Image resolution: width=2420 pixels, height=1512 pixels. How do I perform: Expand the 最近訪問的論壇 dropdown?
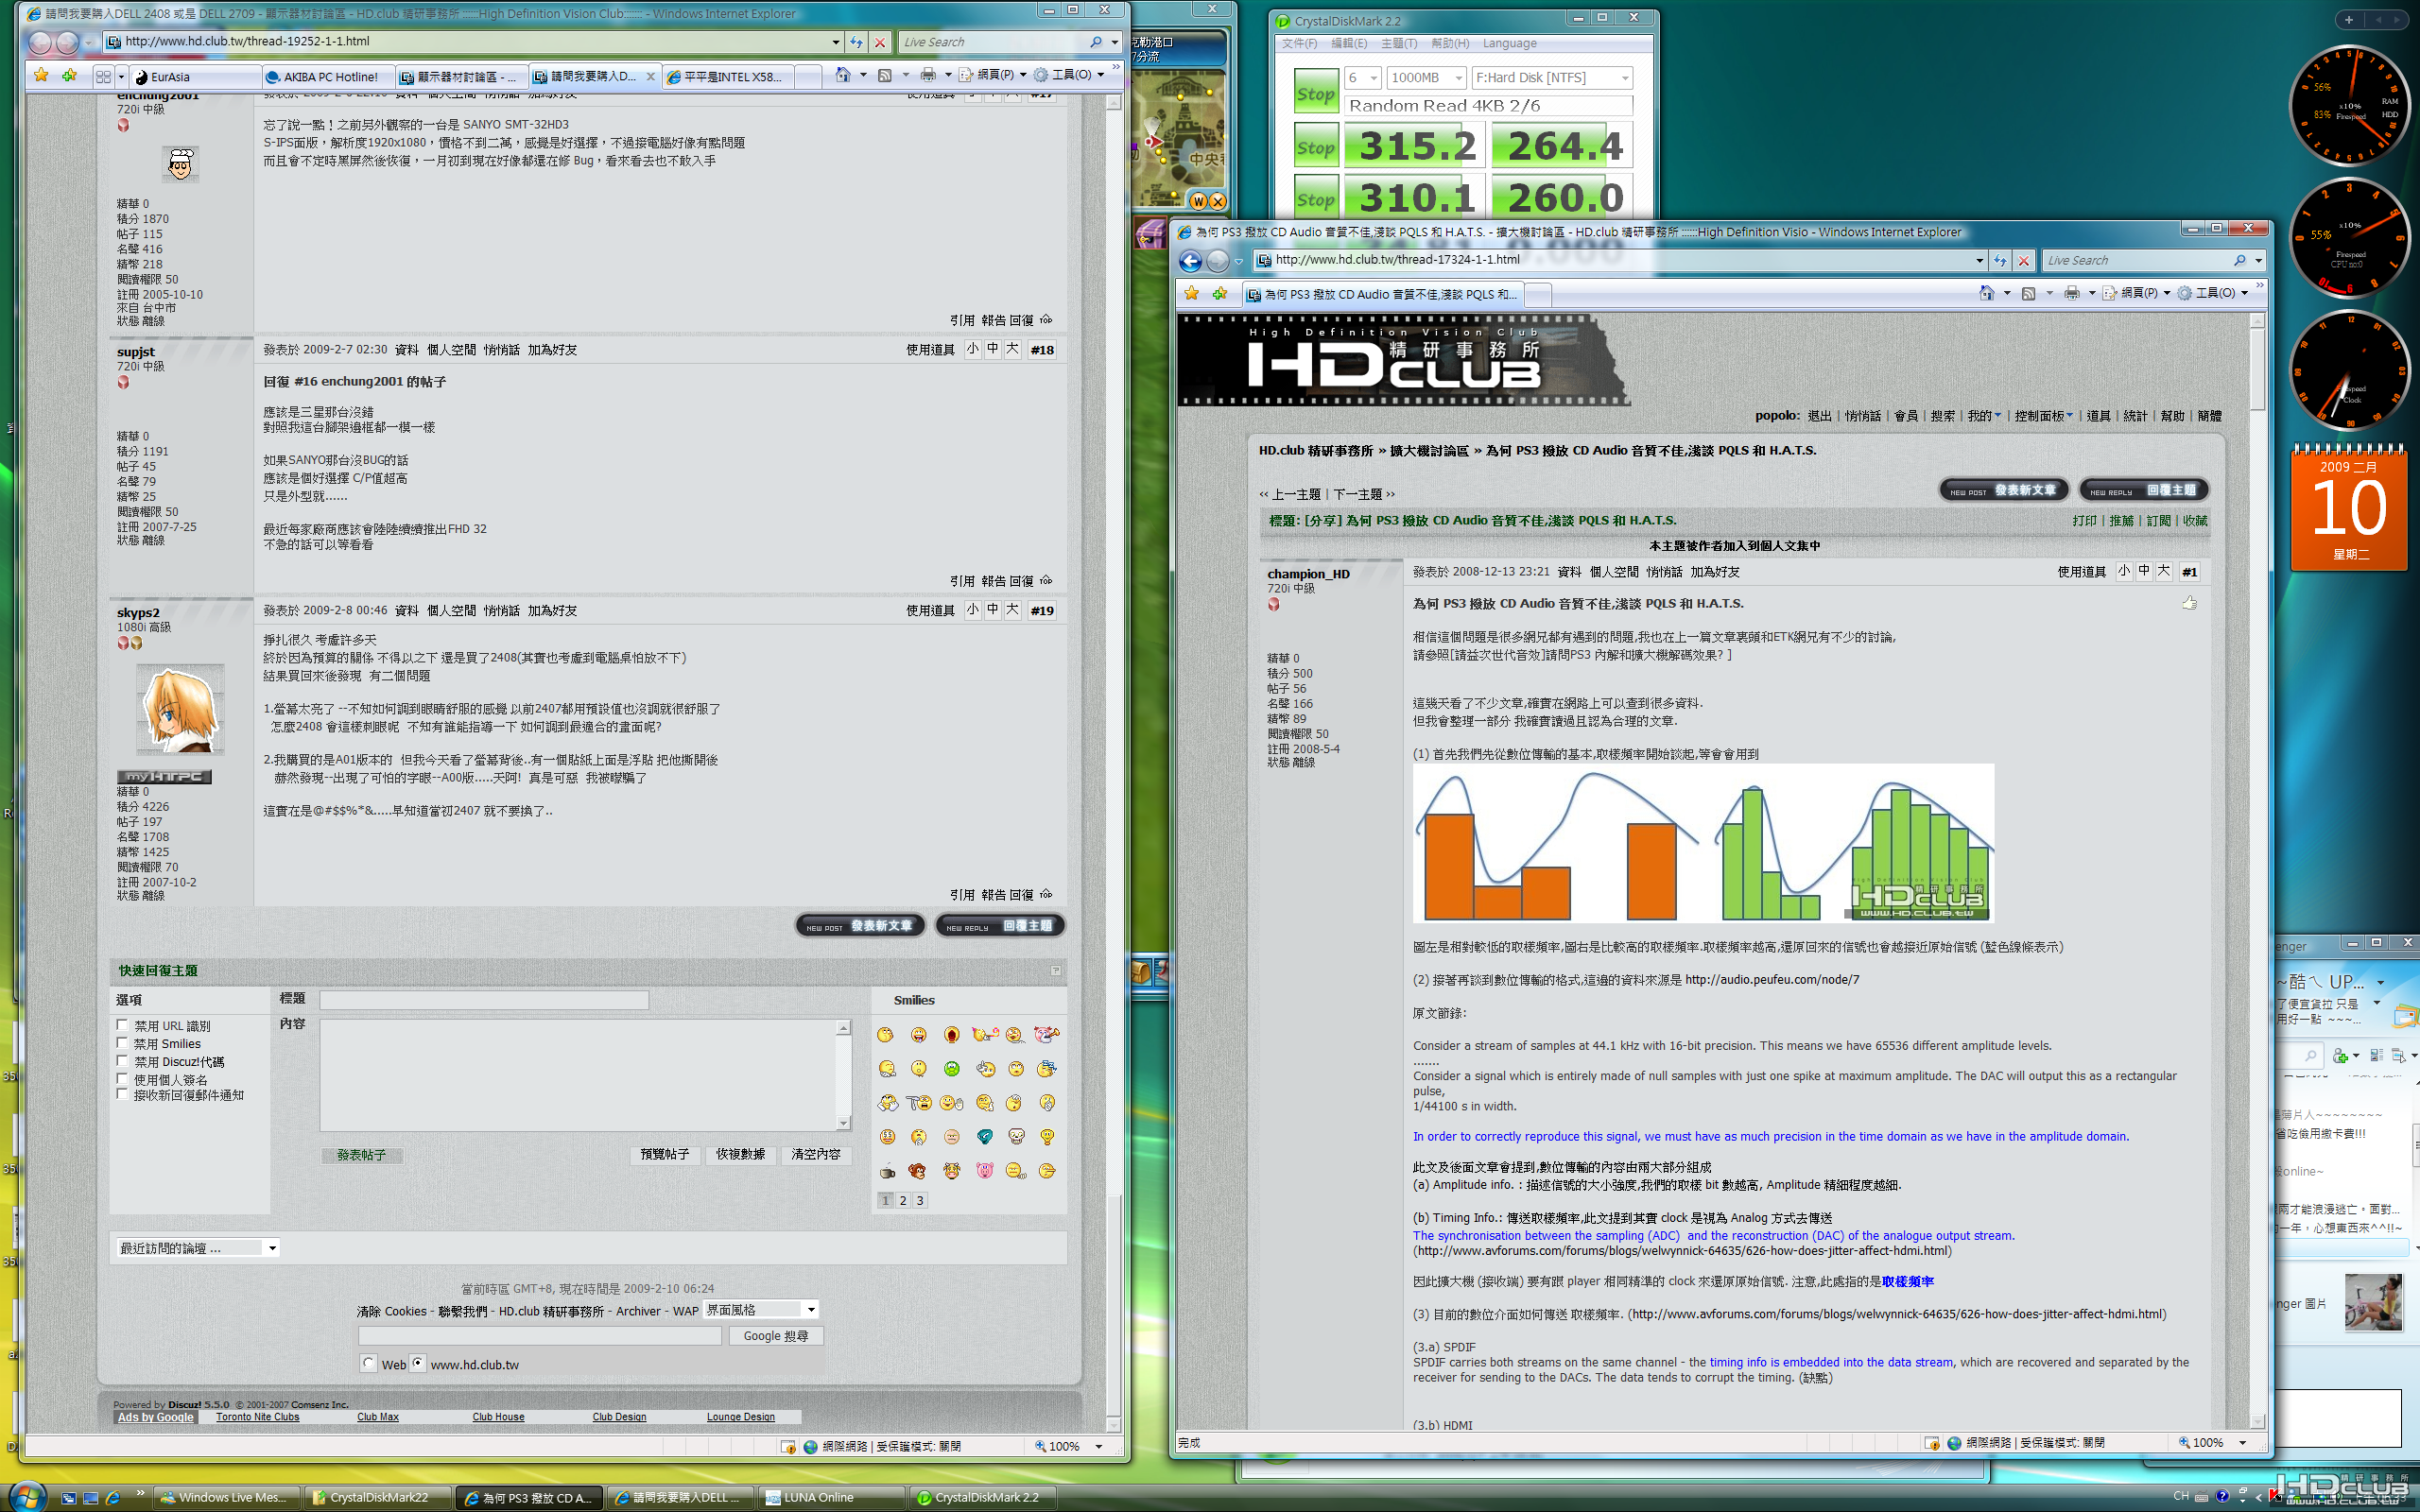[x=198, y=1248]
